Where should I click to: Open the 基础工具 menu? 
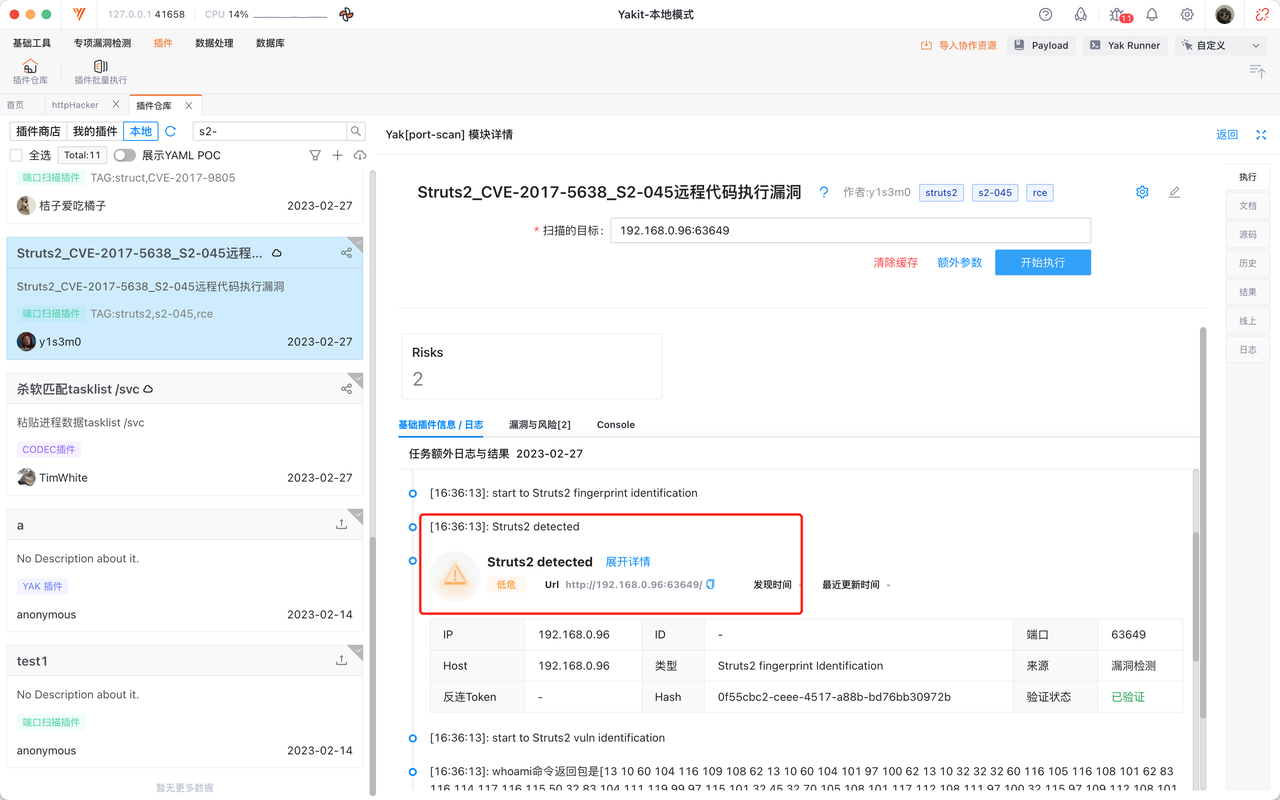(x=32, y=43)
